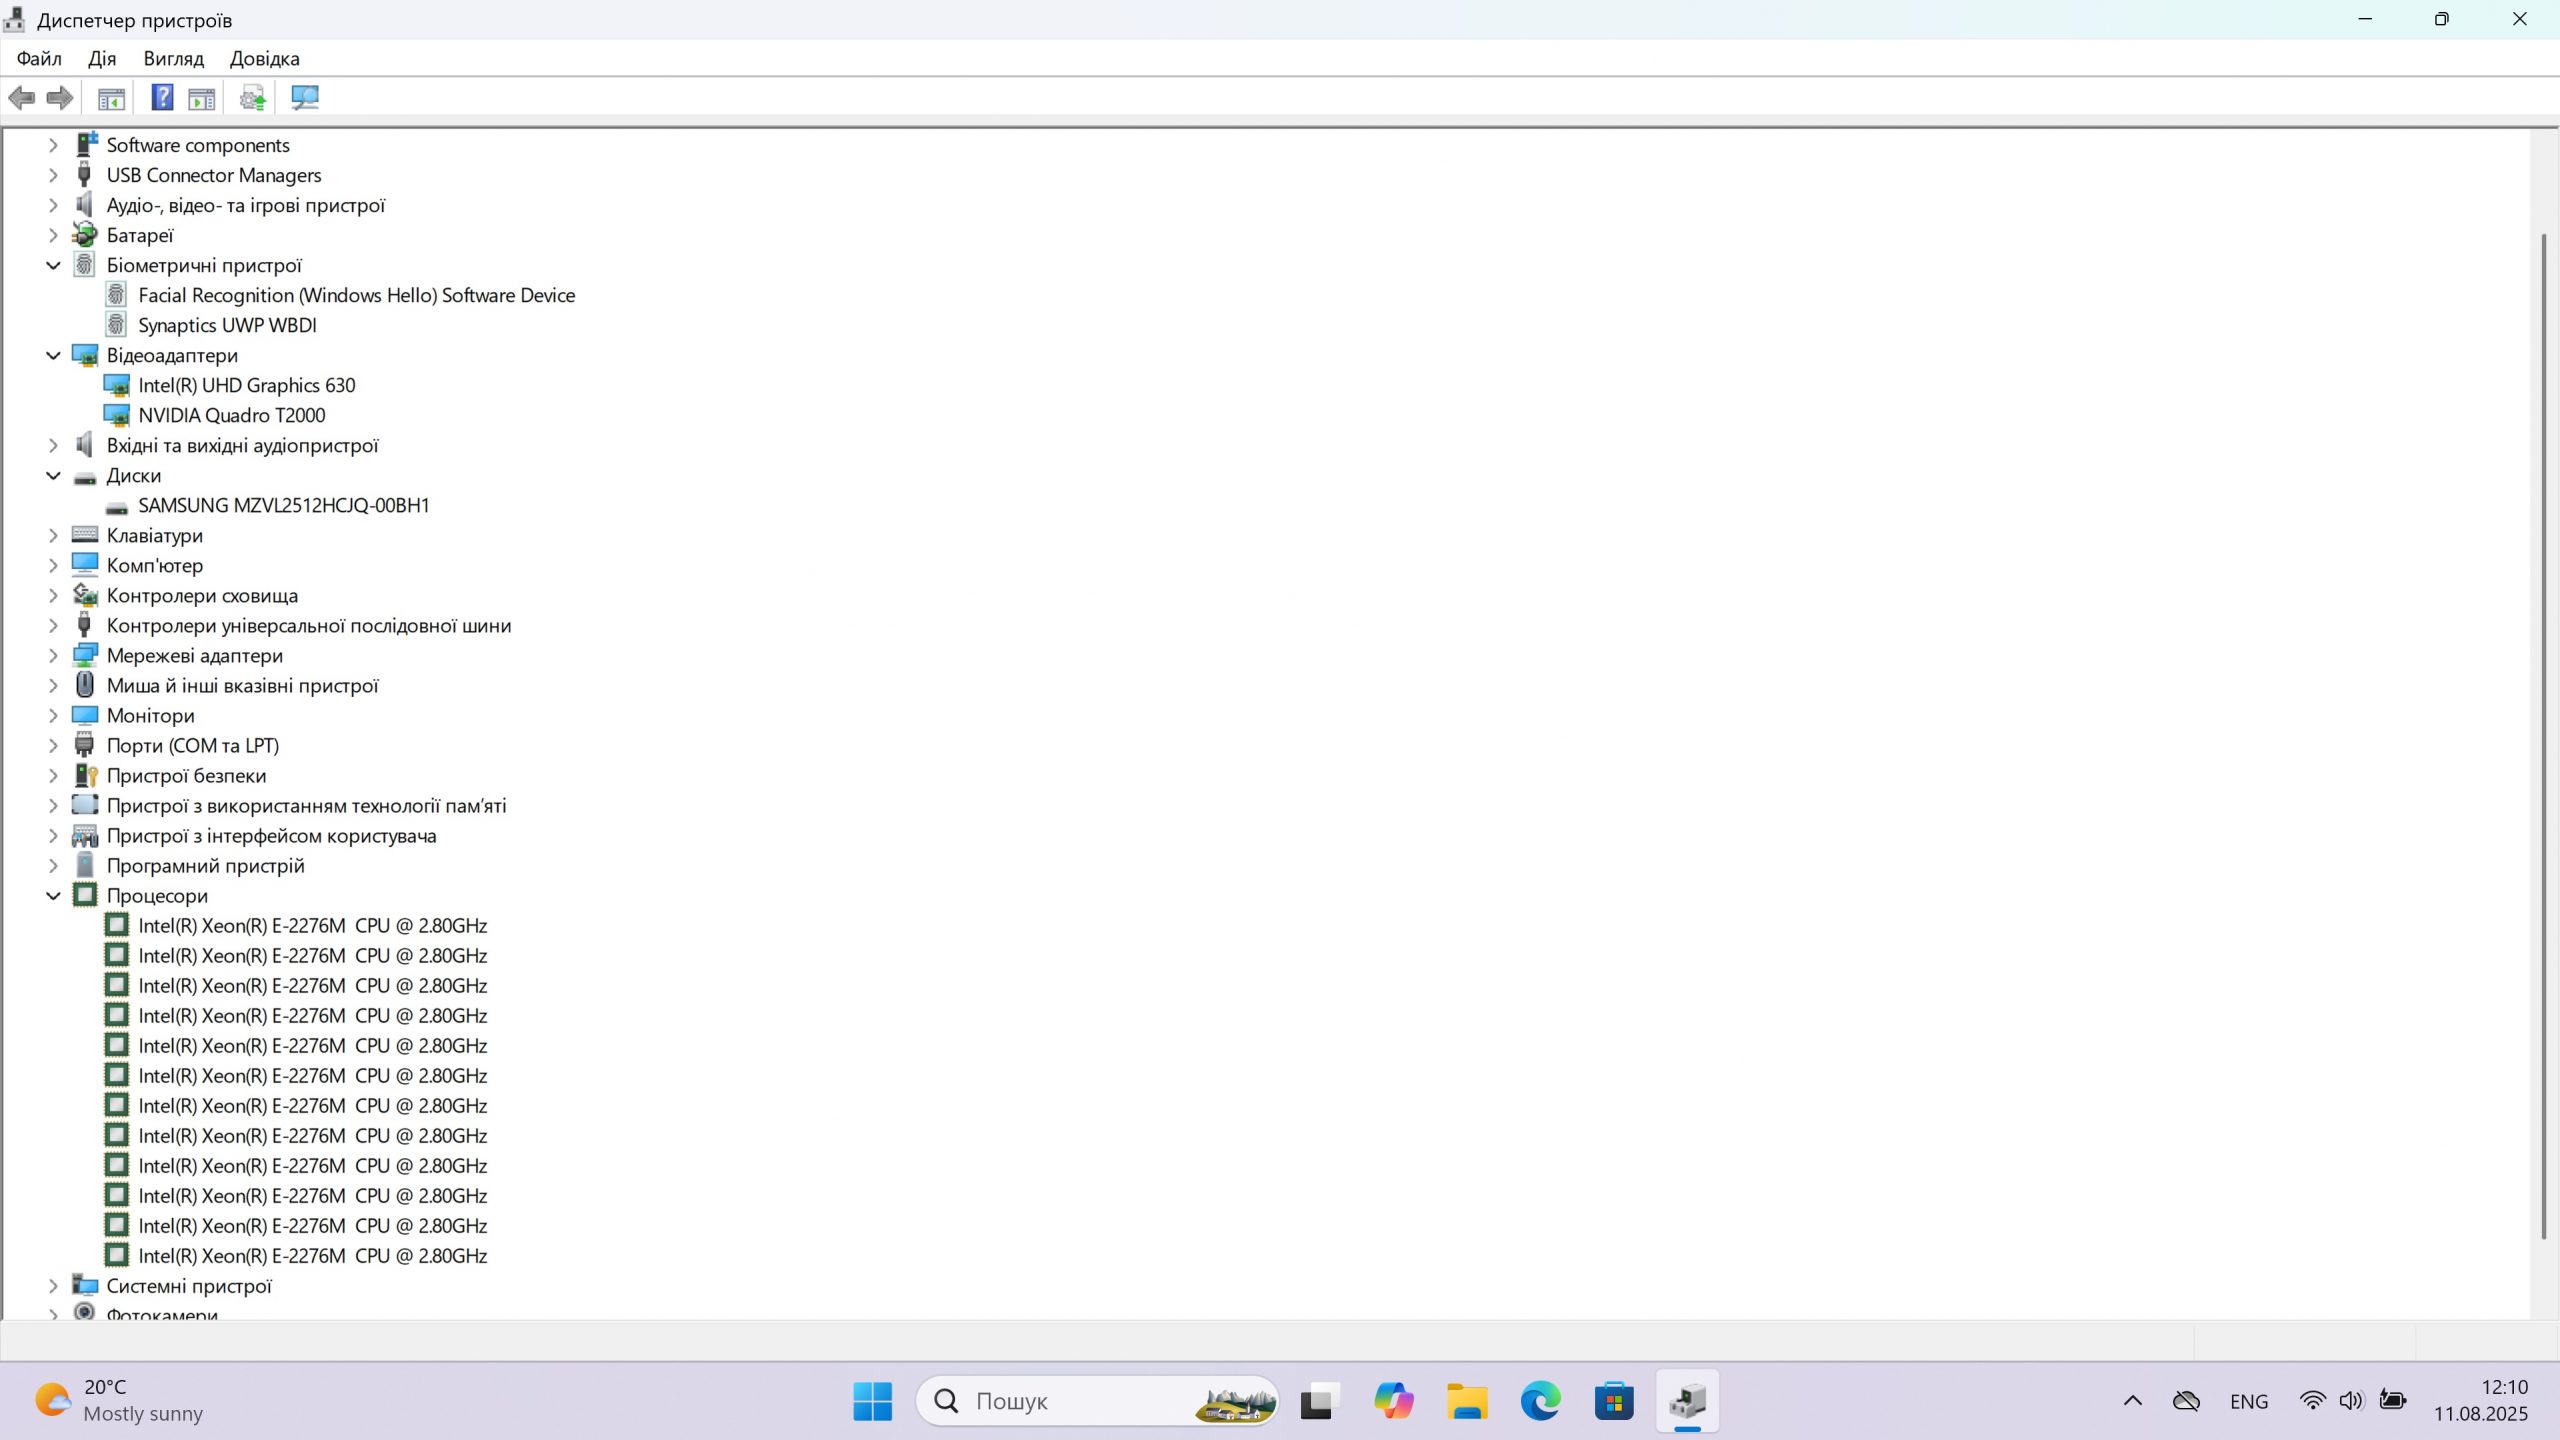Expand the Системні пристрої category

pyautogui.click(x=53, y=1286)
